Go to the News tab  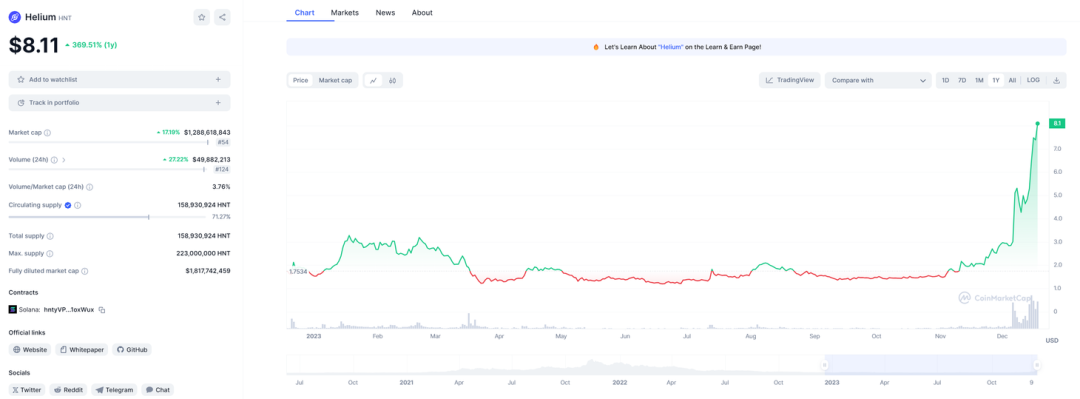click(x=385, y=12)
